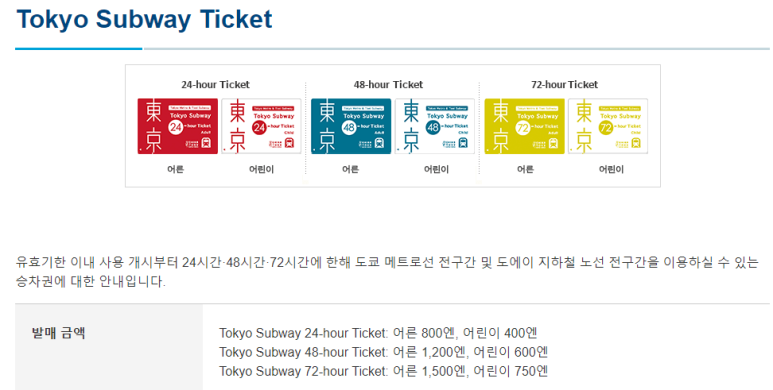
Task: Click the 어린이 label under yellow child ticket
Action: (x=611, y=169)
